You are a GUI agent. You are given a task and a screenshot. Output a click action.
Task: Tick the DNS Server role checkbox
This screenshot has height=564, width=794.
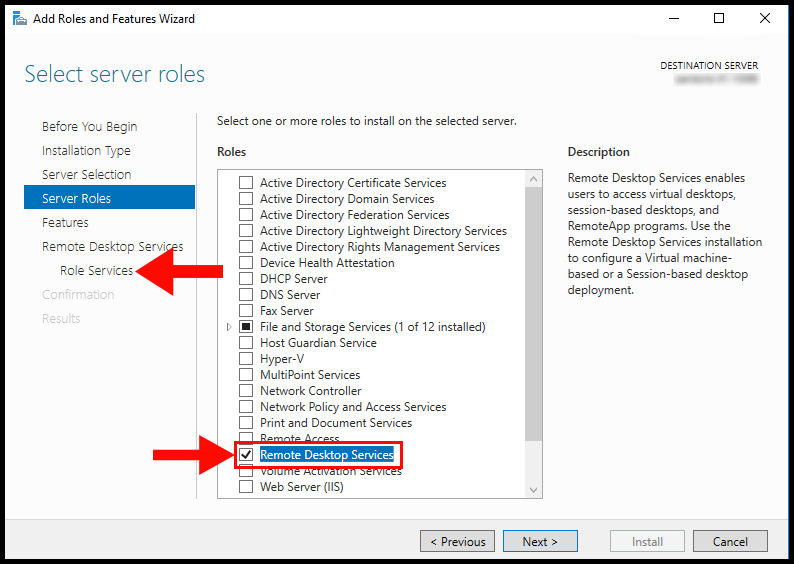[246, 295]
